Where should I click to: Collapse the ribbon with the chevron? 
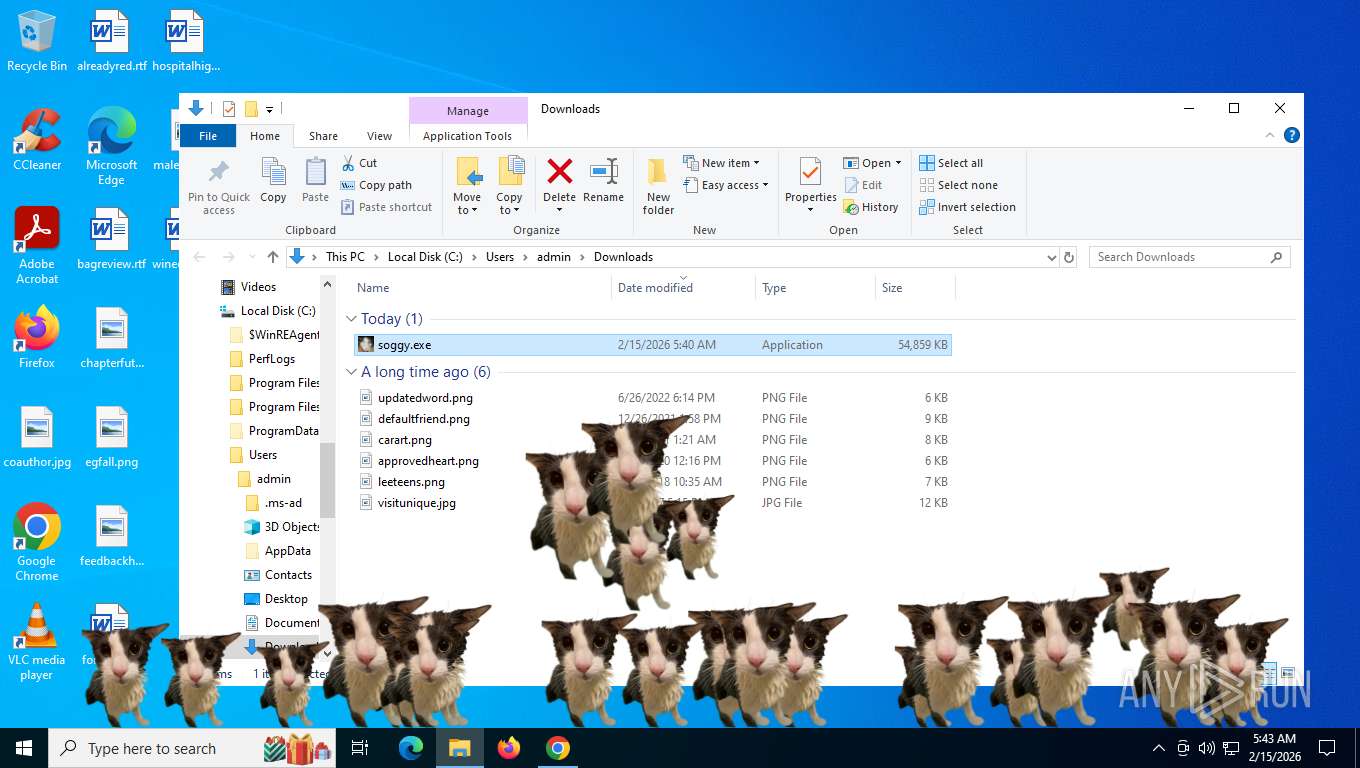tap(1271, 135)
